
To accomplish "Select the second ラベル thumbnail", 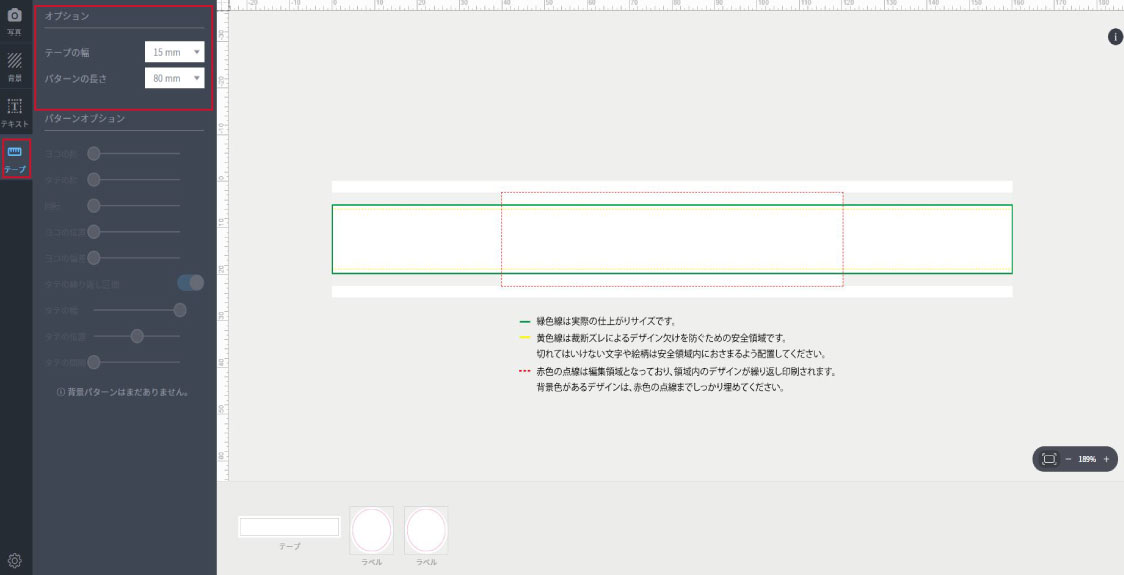I will tap(426, 530).
